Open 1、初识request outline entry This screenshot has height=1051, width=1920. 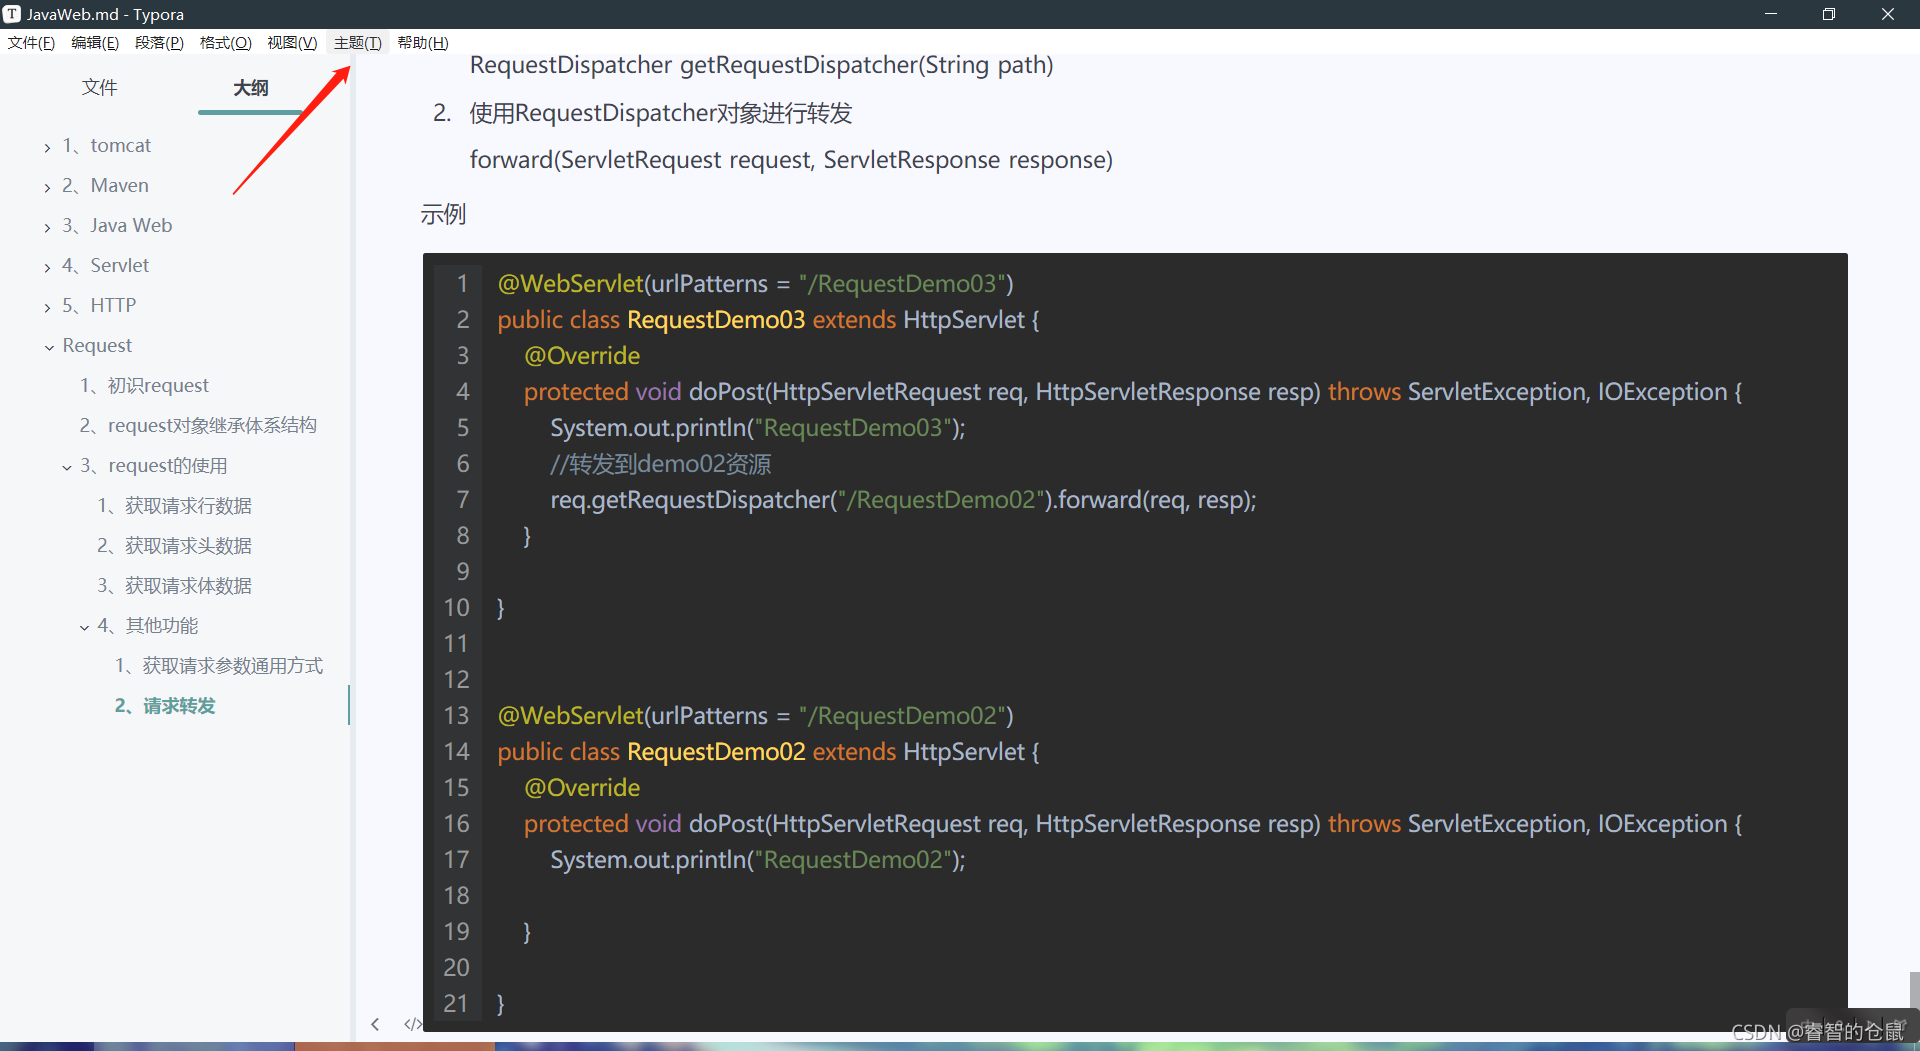144,386
